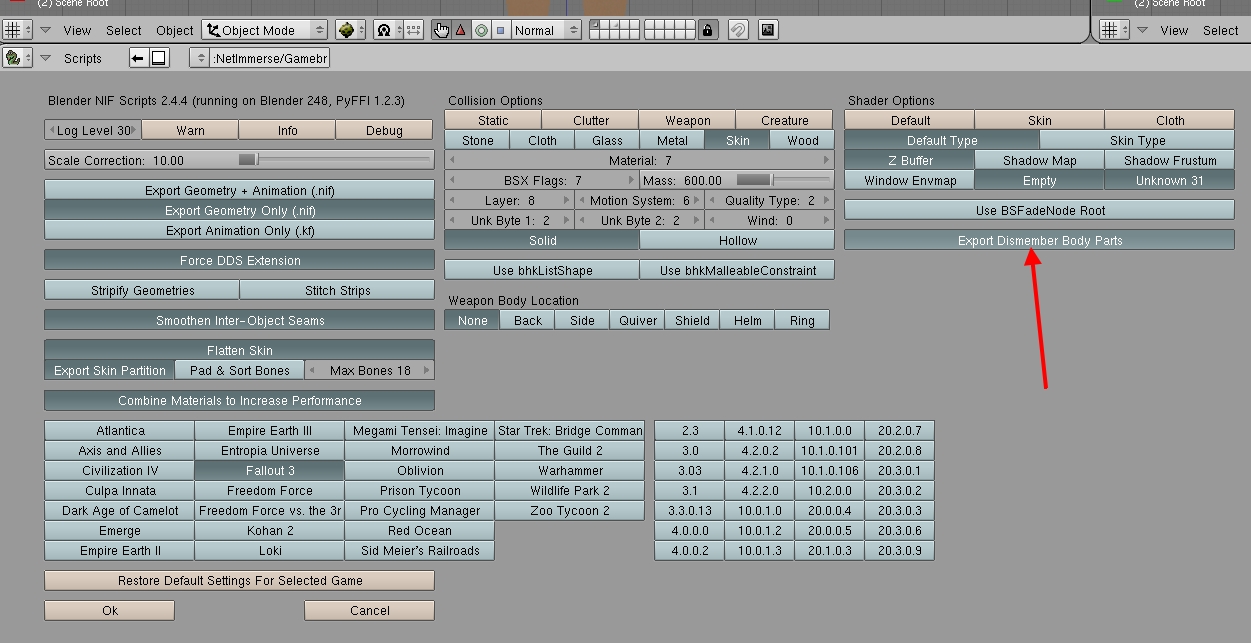Select Quiver weapon body location

tap(638, 320)
